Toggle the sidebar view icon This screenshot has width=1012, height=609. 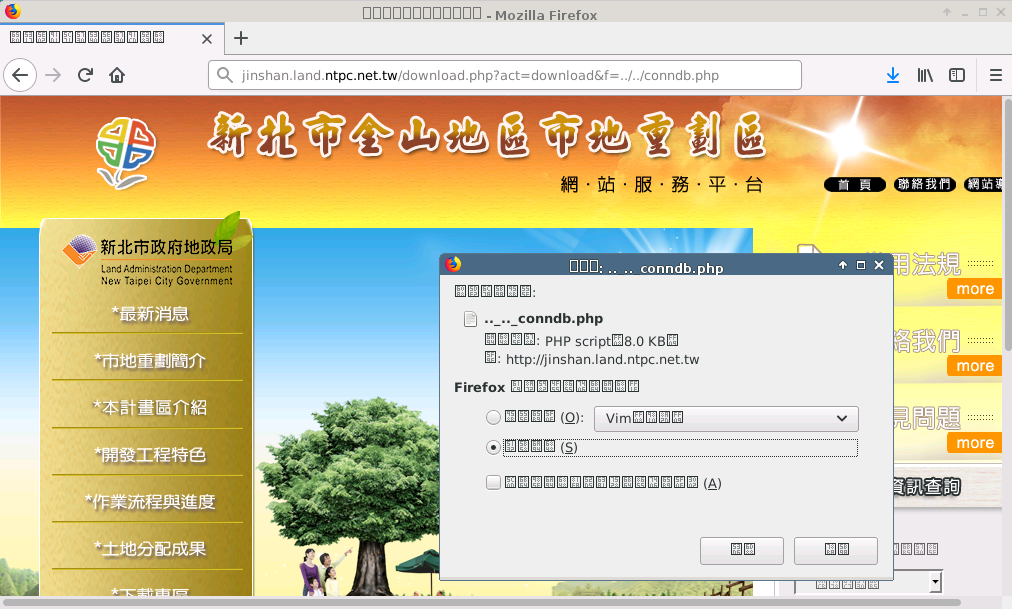click(x=956, y=75)
